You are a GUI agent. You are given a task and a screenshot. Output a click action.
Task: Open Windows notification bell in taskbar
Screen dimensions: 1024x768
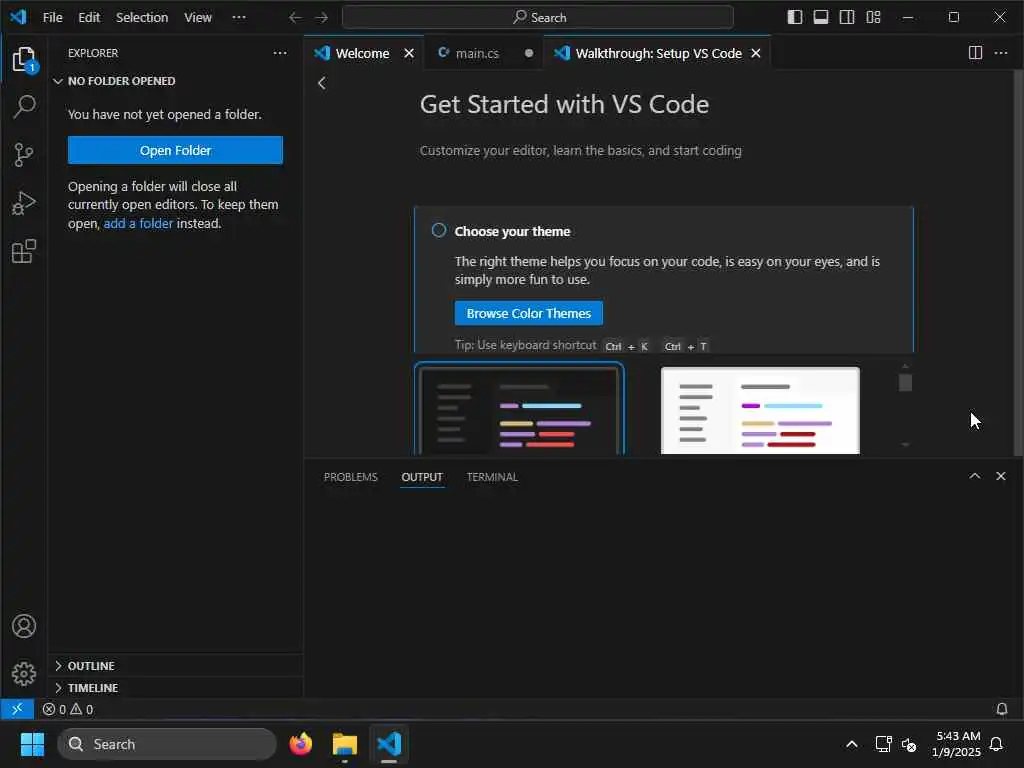click(997, 744)
